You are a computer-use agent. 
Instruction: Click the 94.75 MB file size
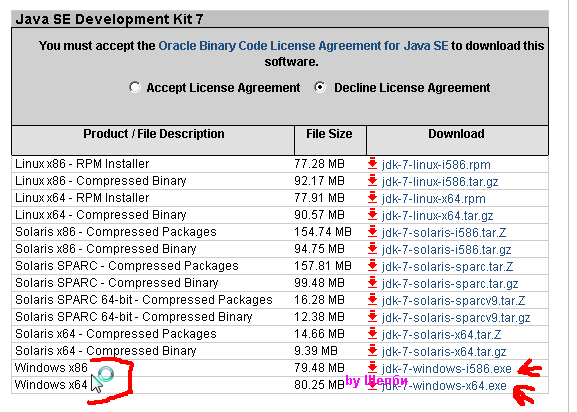[x=319, y=249]
